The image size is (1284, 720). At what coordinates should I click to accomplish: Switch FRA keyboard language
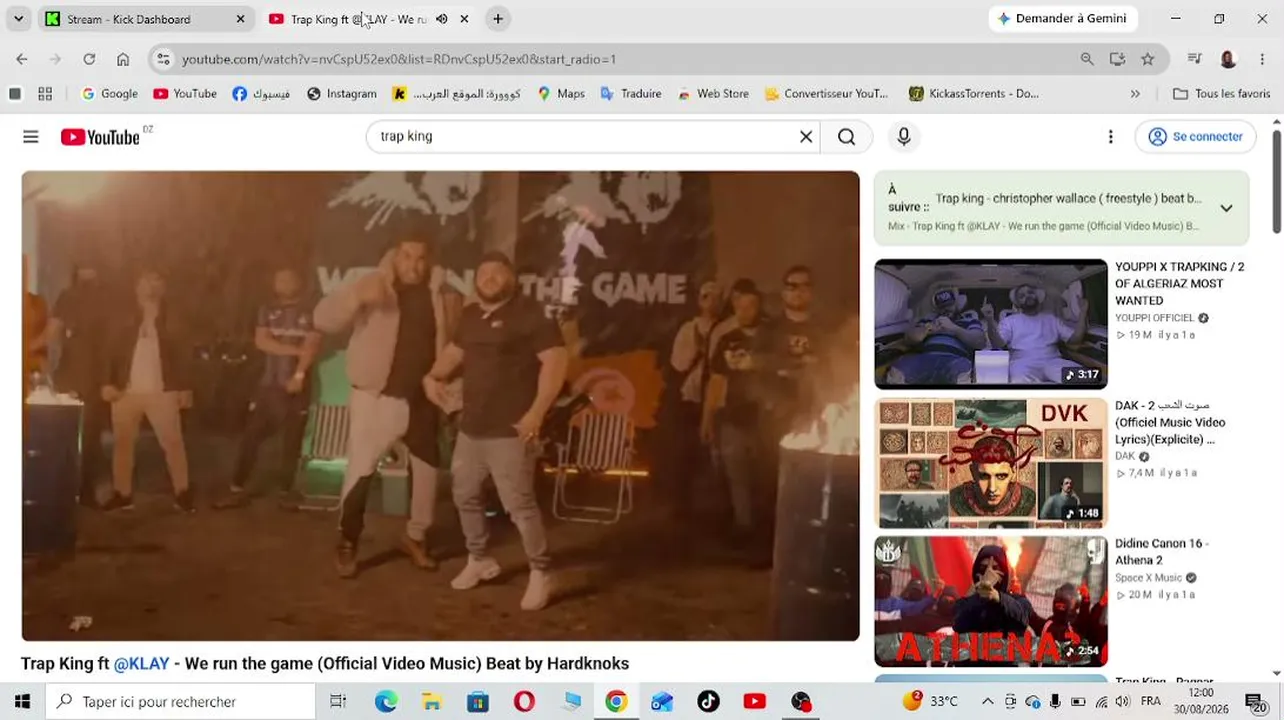pyautogui.click(x=1151, y=702)
